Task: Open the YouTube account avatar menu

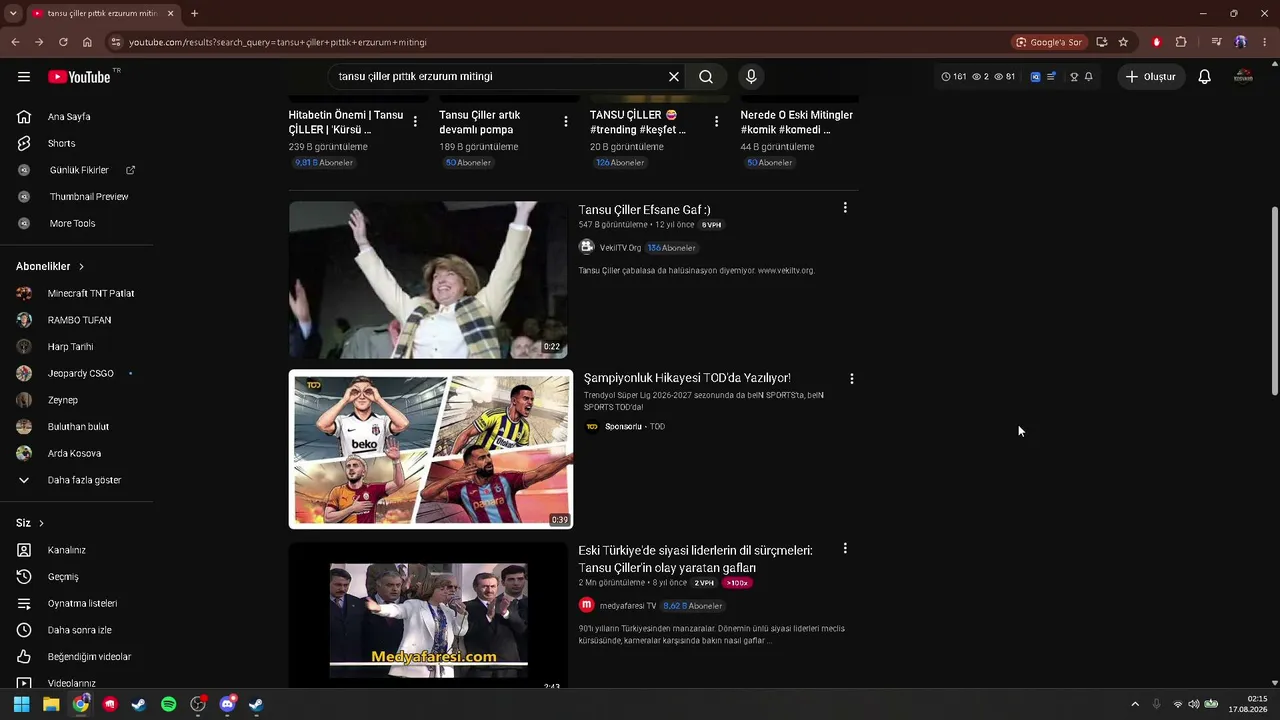Action: (x=1243, y=77)
